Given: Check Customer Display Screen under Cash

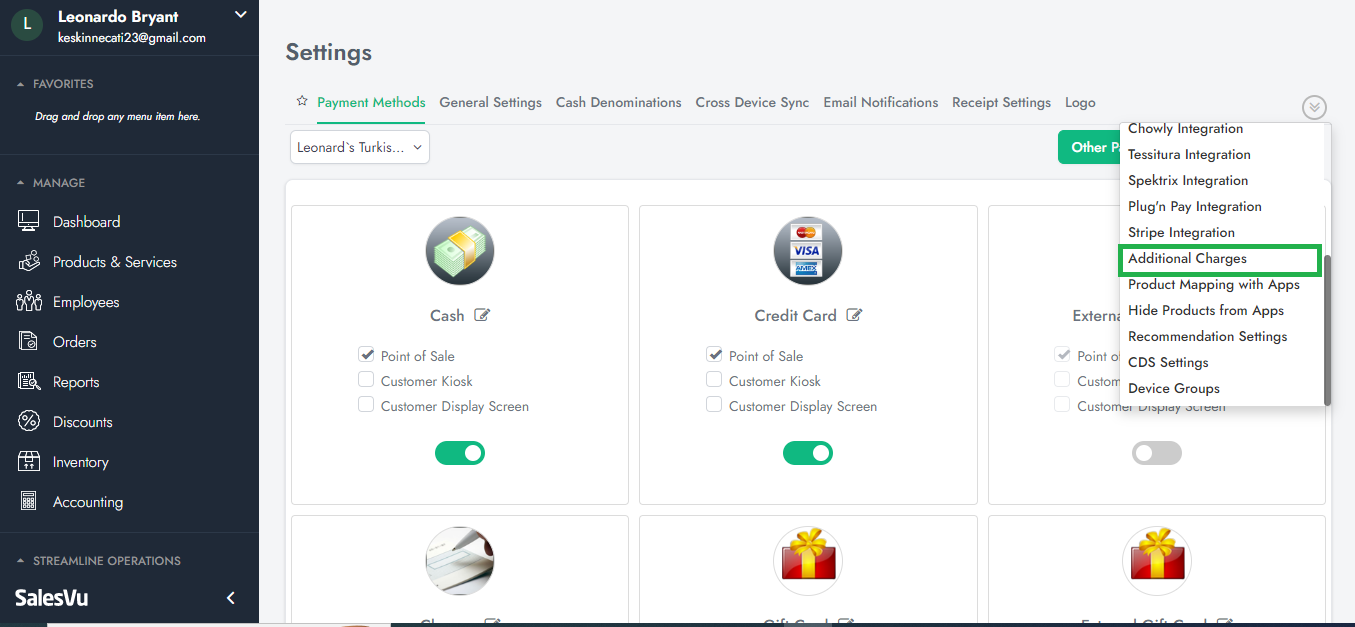Looking at the screenshot, I should [x=366, y=405].
